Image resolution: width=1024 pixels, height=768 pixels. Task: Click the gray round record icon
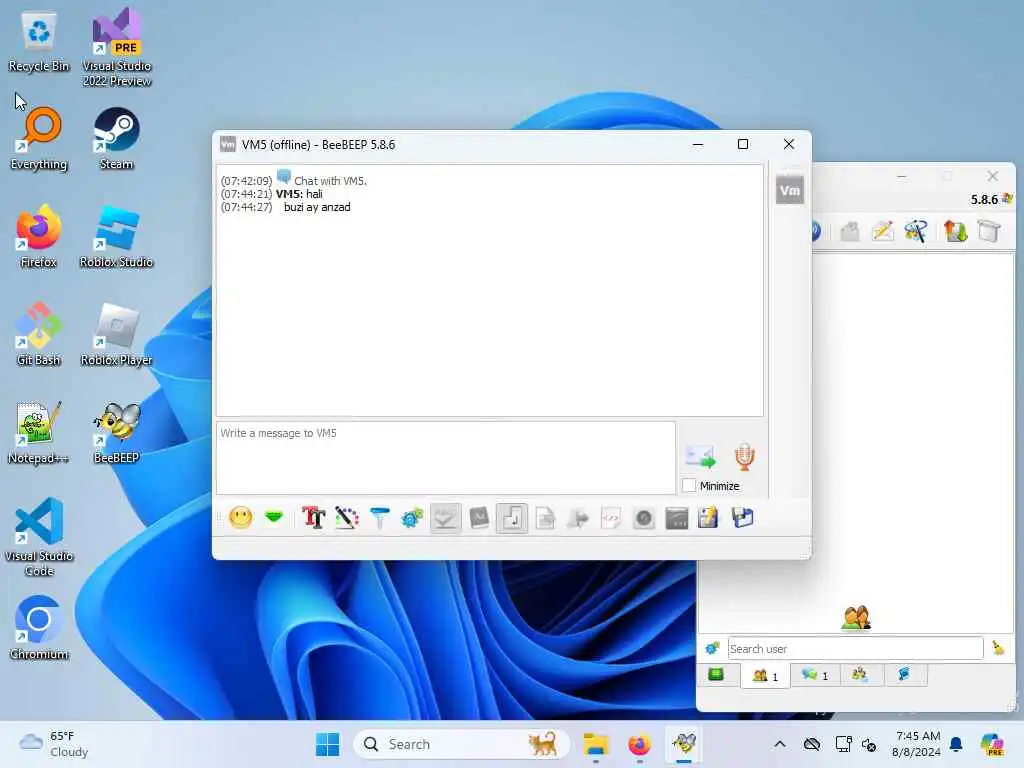click(x=644, y=519)
